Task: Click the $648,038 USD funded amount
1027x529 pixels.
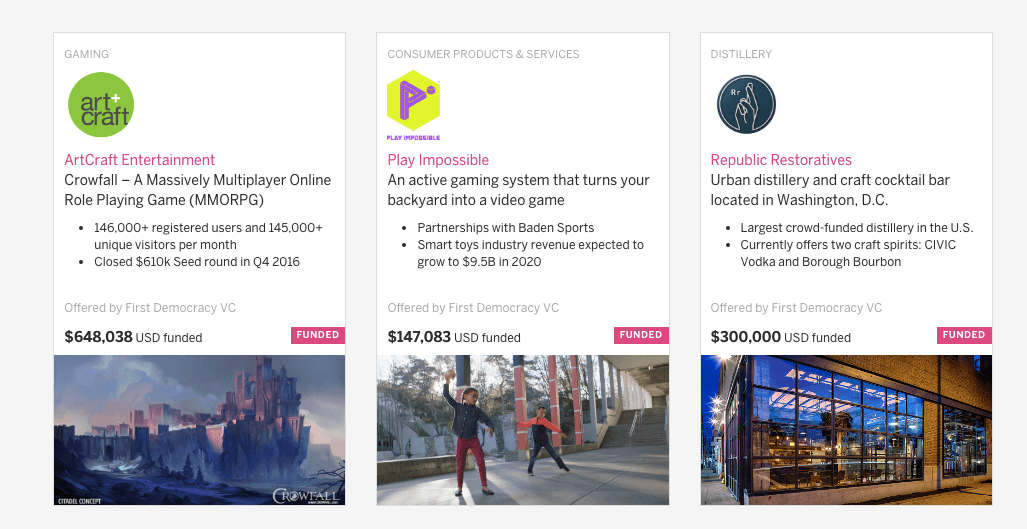Action: [x=133, y=337]
